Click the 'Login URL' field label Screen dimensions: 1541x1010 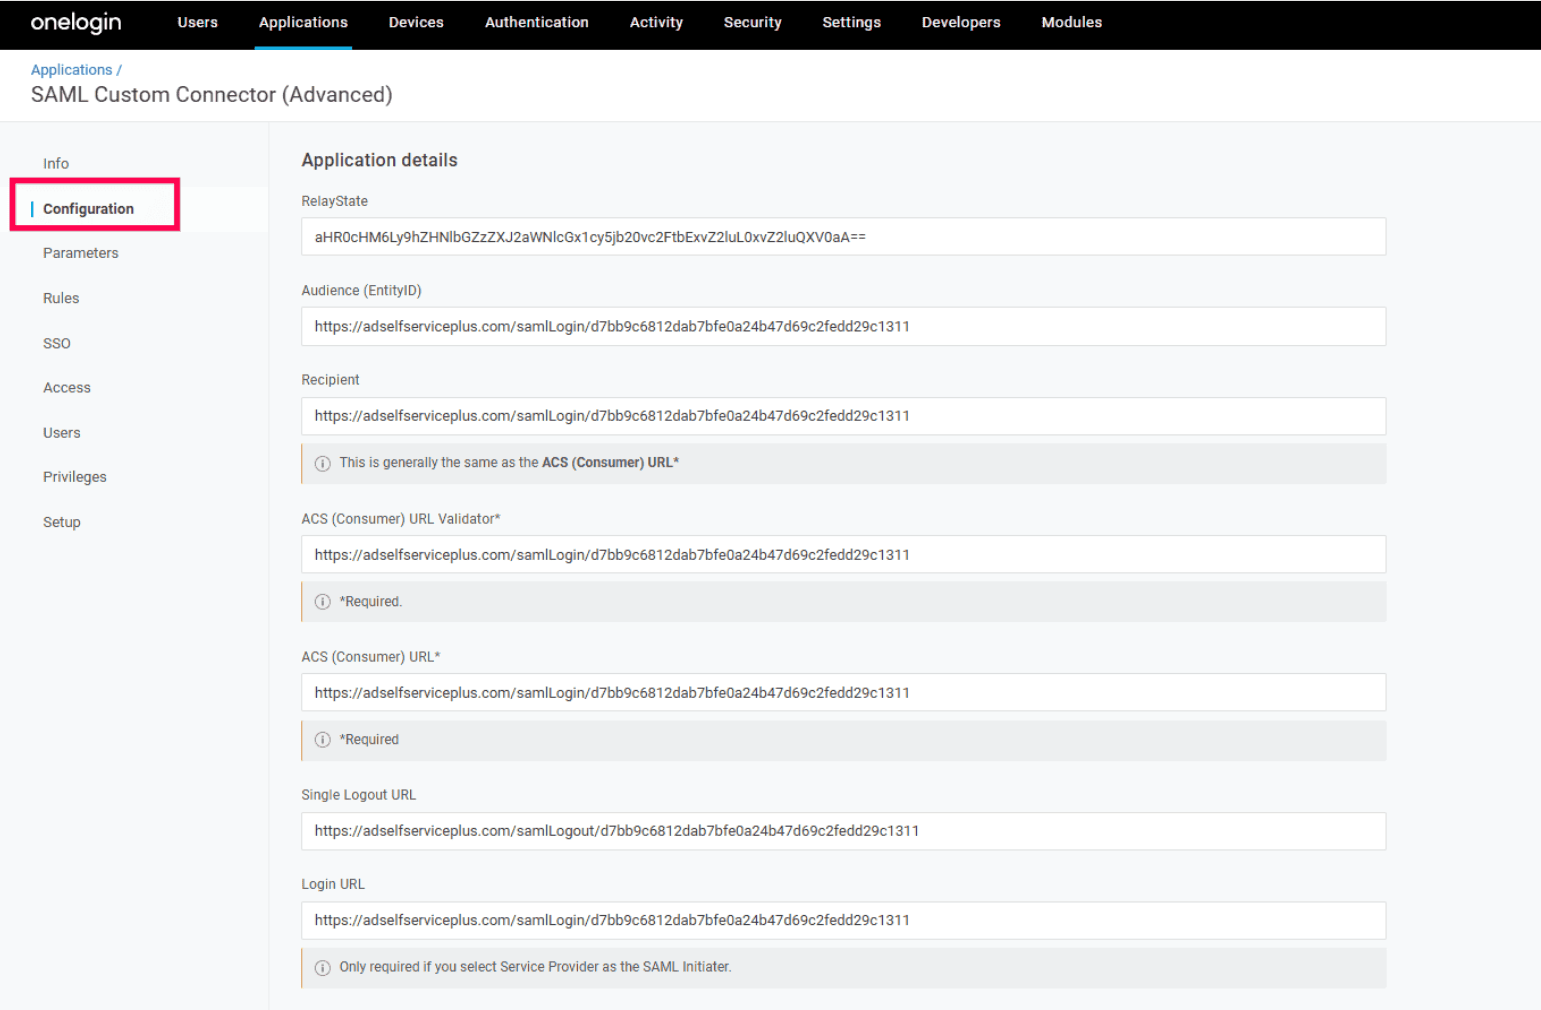click(333, 884)
